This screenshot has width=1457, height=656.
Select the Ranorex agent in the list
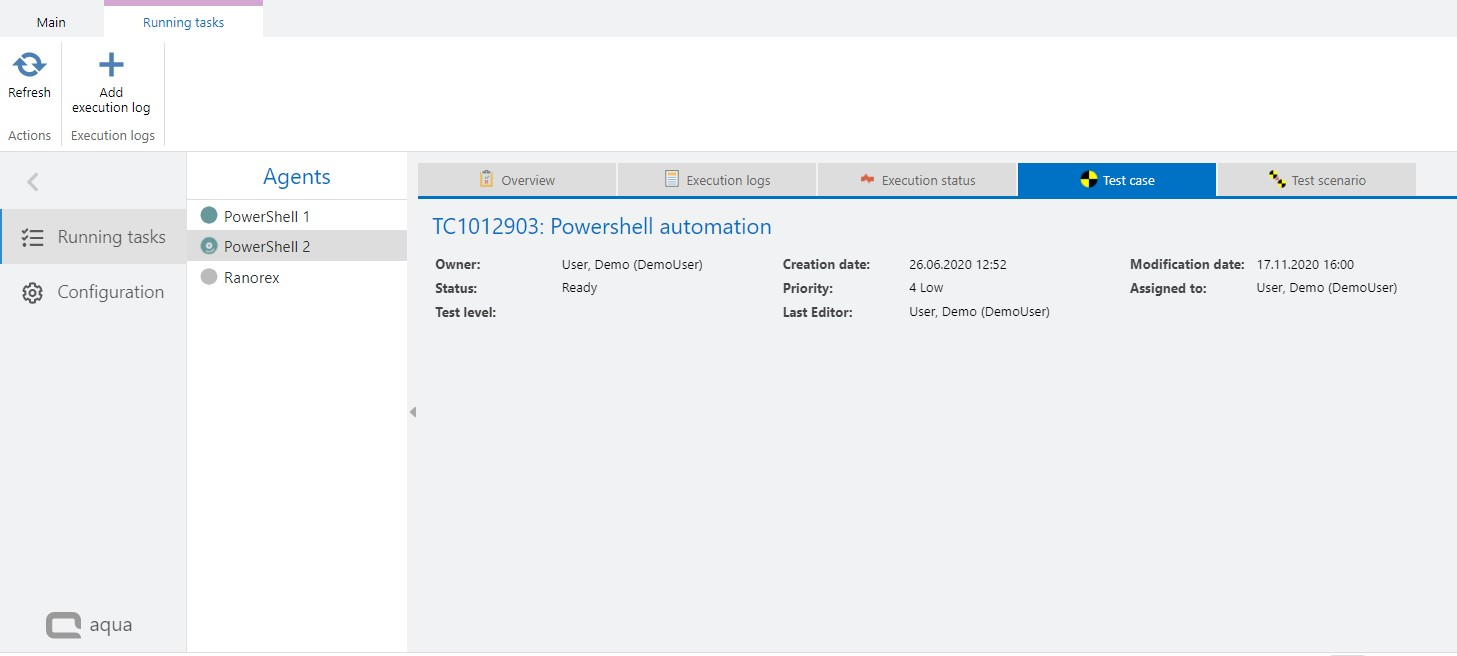[x=252, y=278]
